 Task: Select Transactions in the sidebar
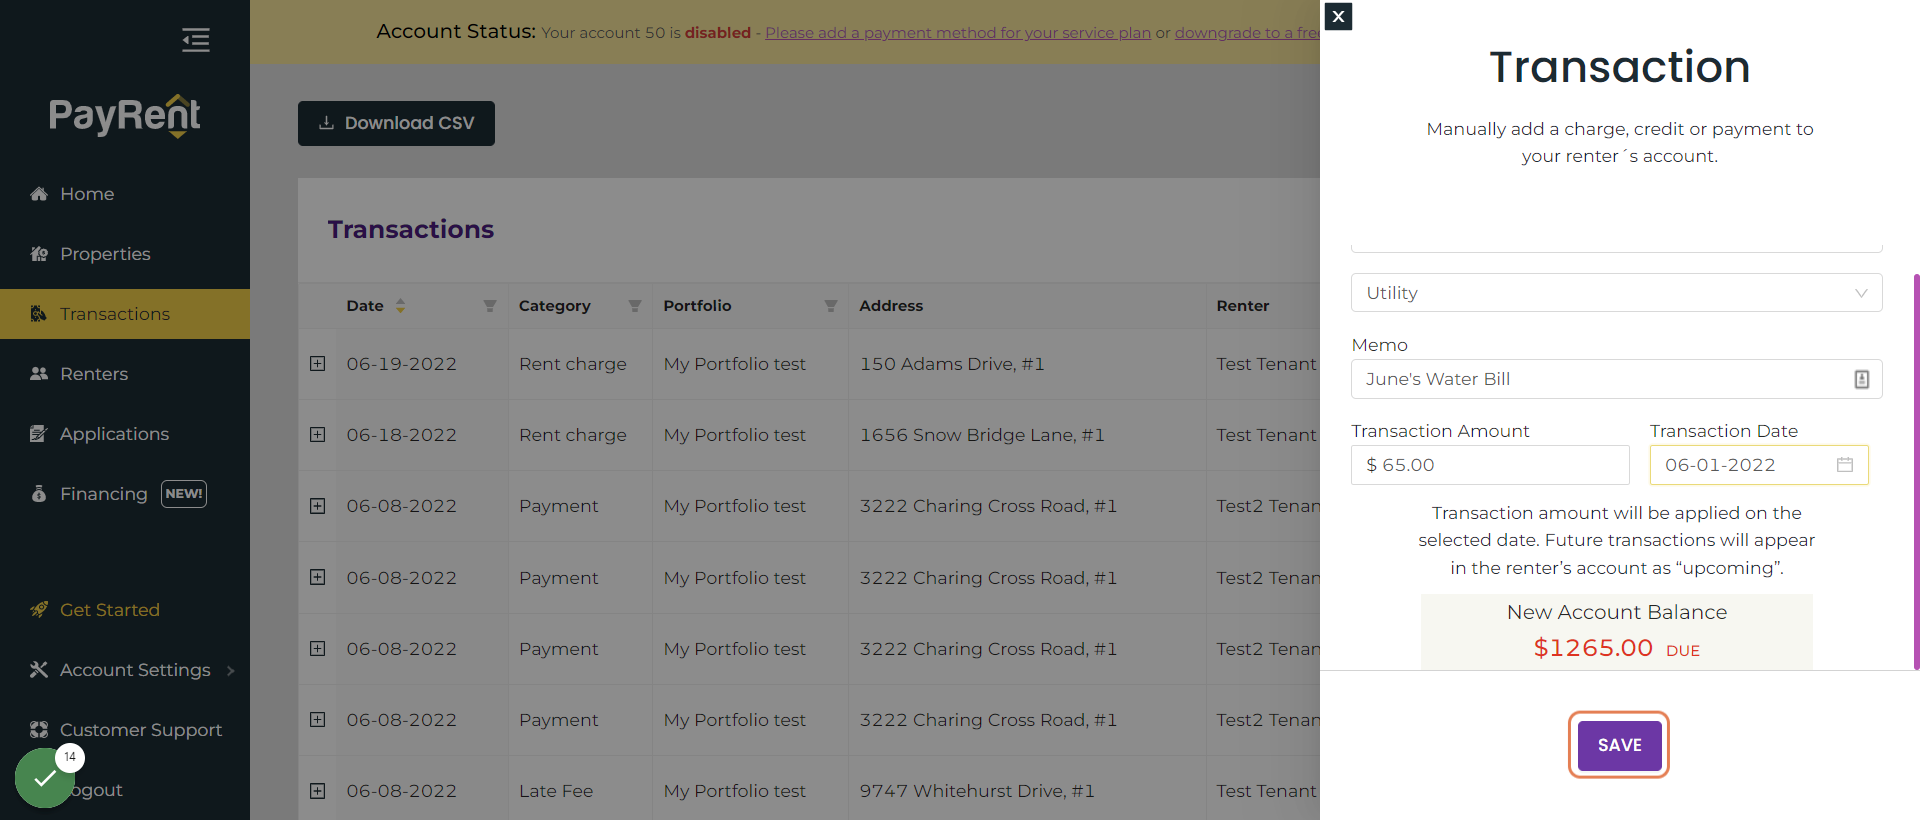click(125, 314)
